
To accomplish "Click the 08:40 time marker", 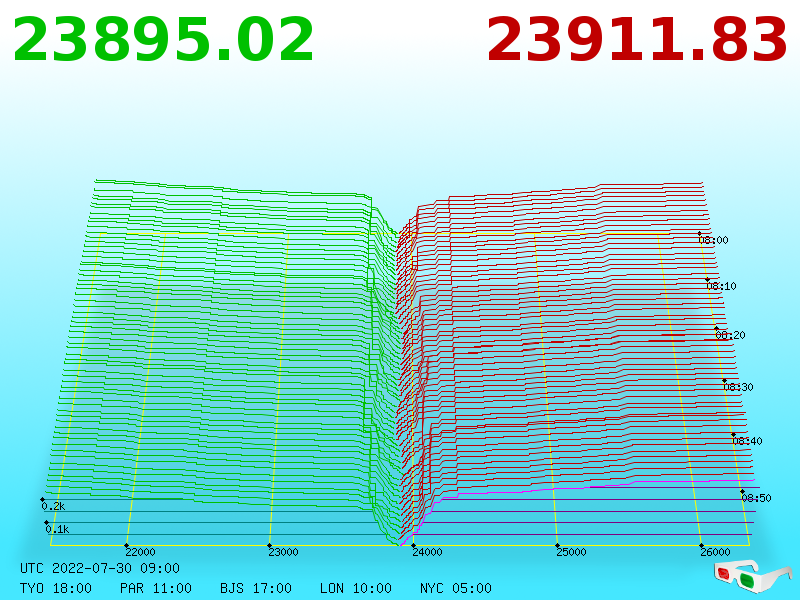I will tap(747, 441).
